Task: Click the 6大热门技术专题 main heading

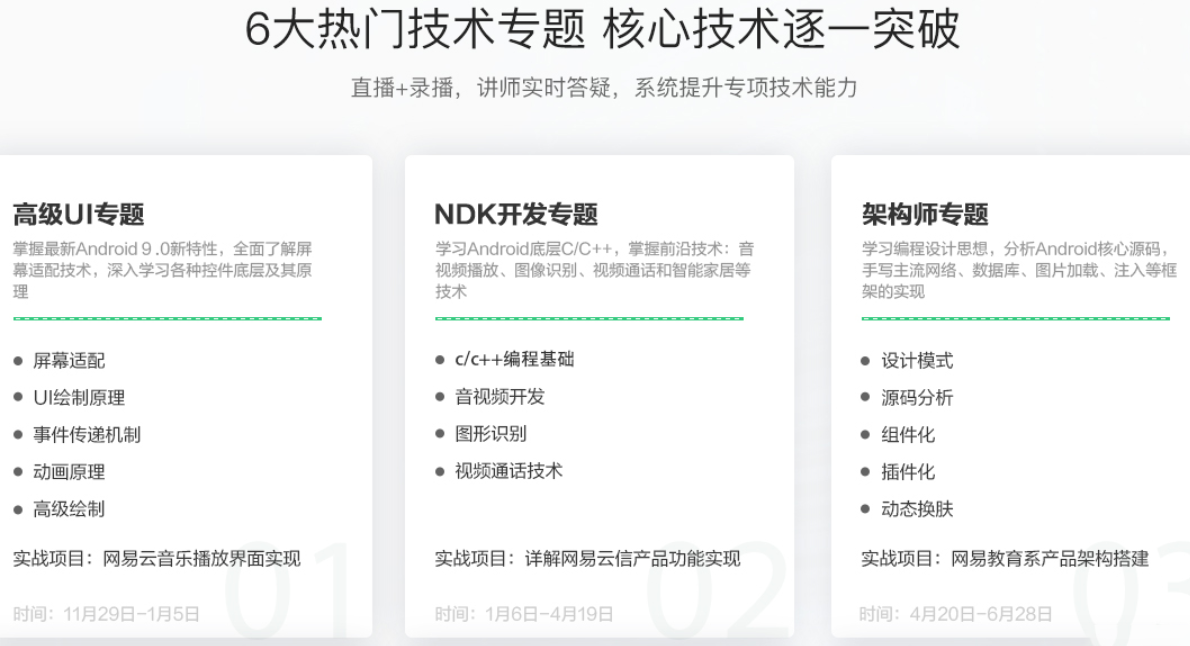Action: click(603, 29)
